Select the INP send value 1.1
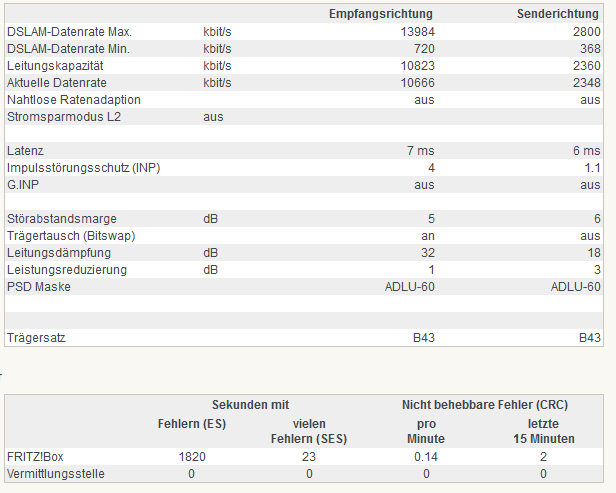 coord(592,168)
